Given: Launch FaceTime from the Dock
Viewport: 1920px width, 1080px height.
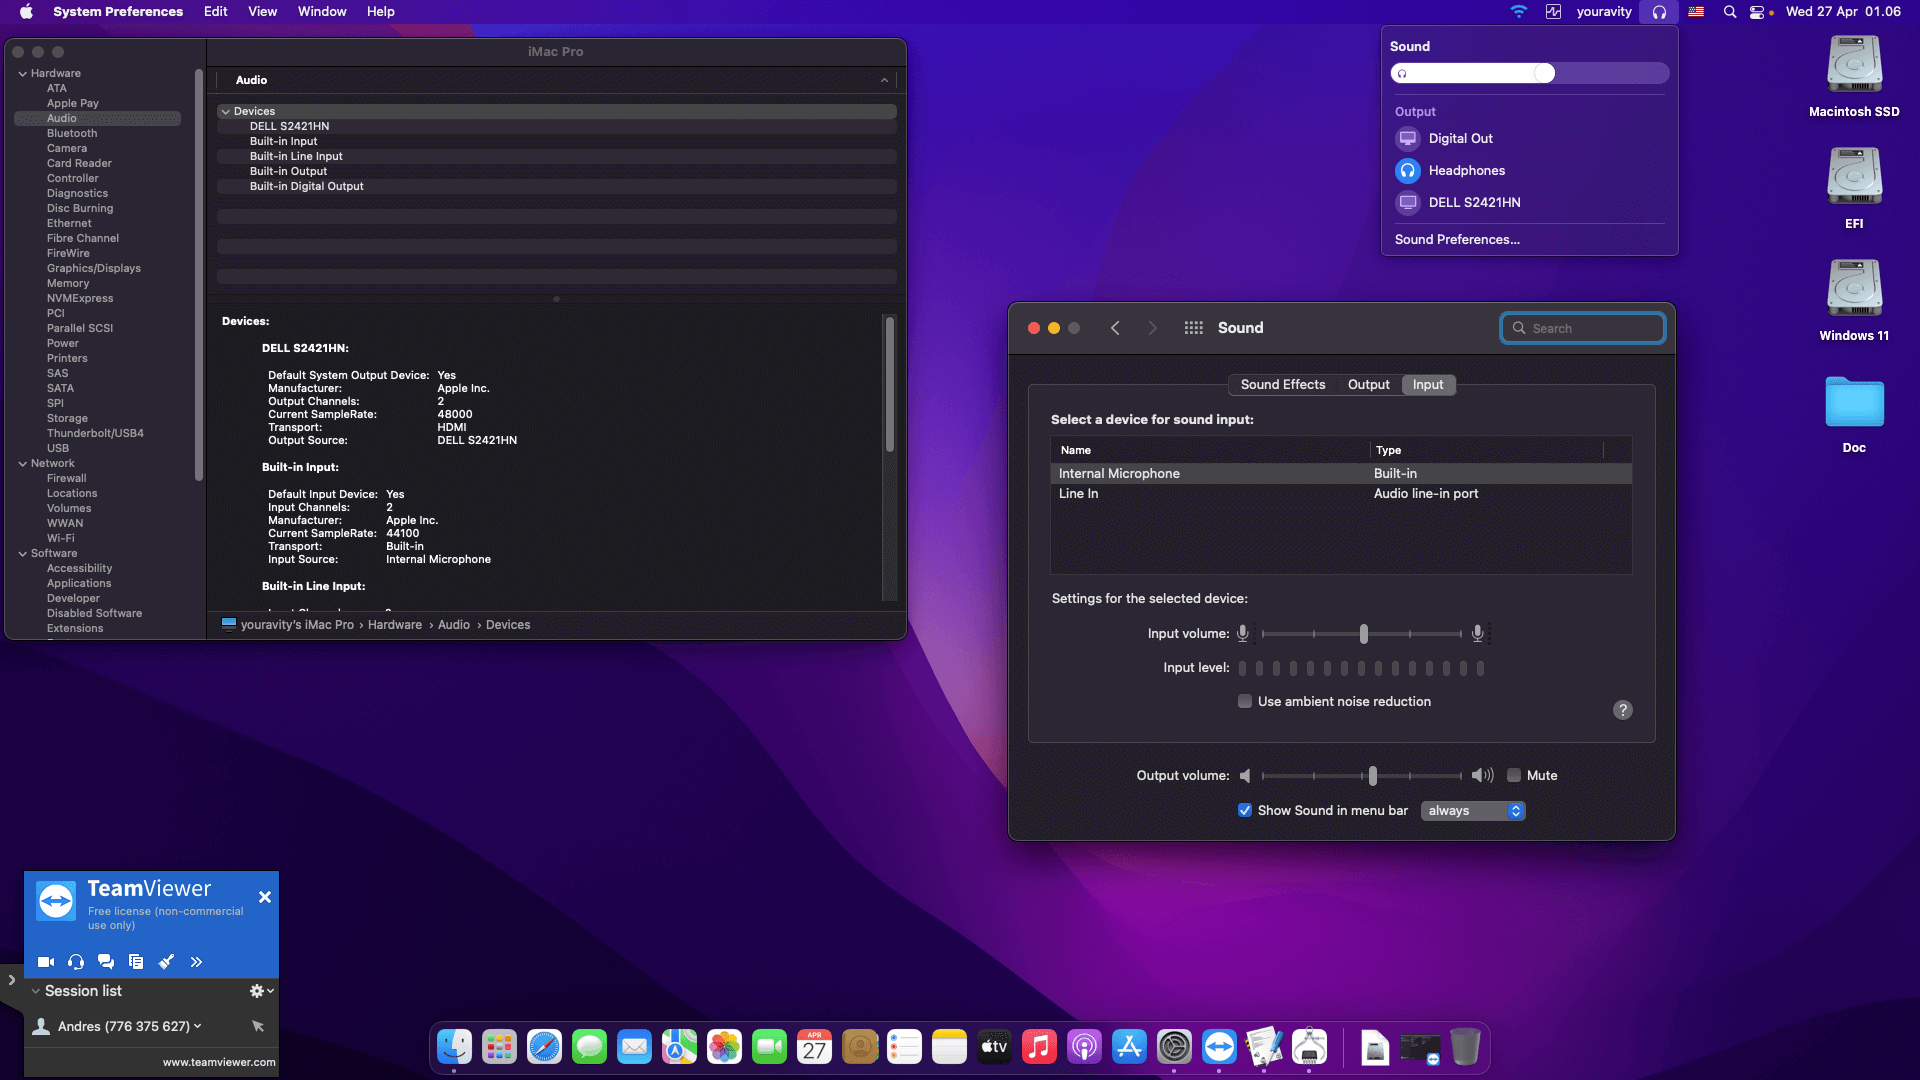Looking at the screenshot, I should tap(770, 1047).
